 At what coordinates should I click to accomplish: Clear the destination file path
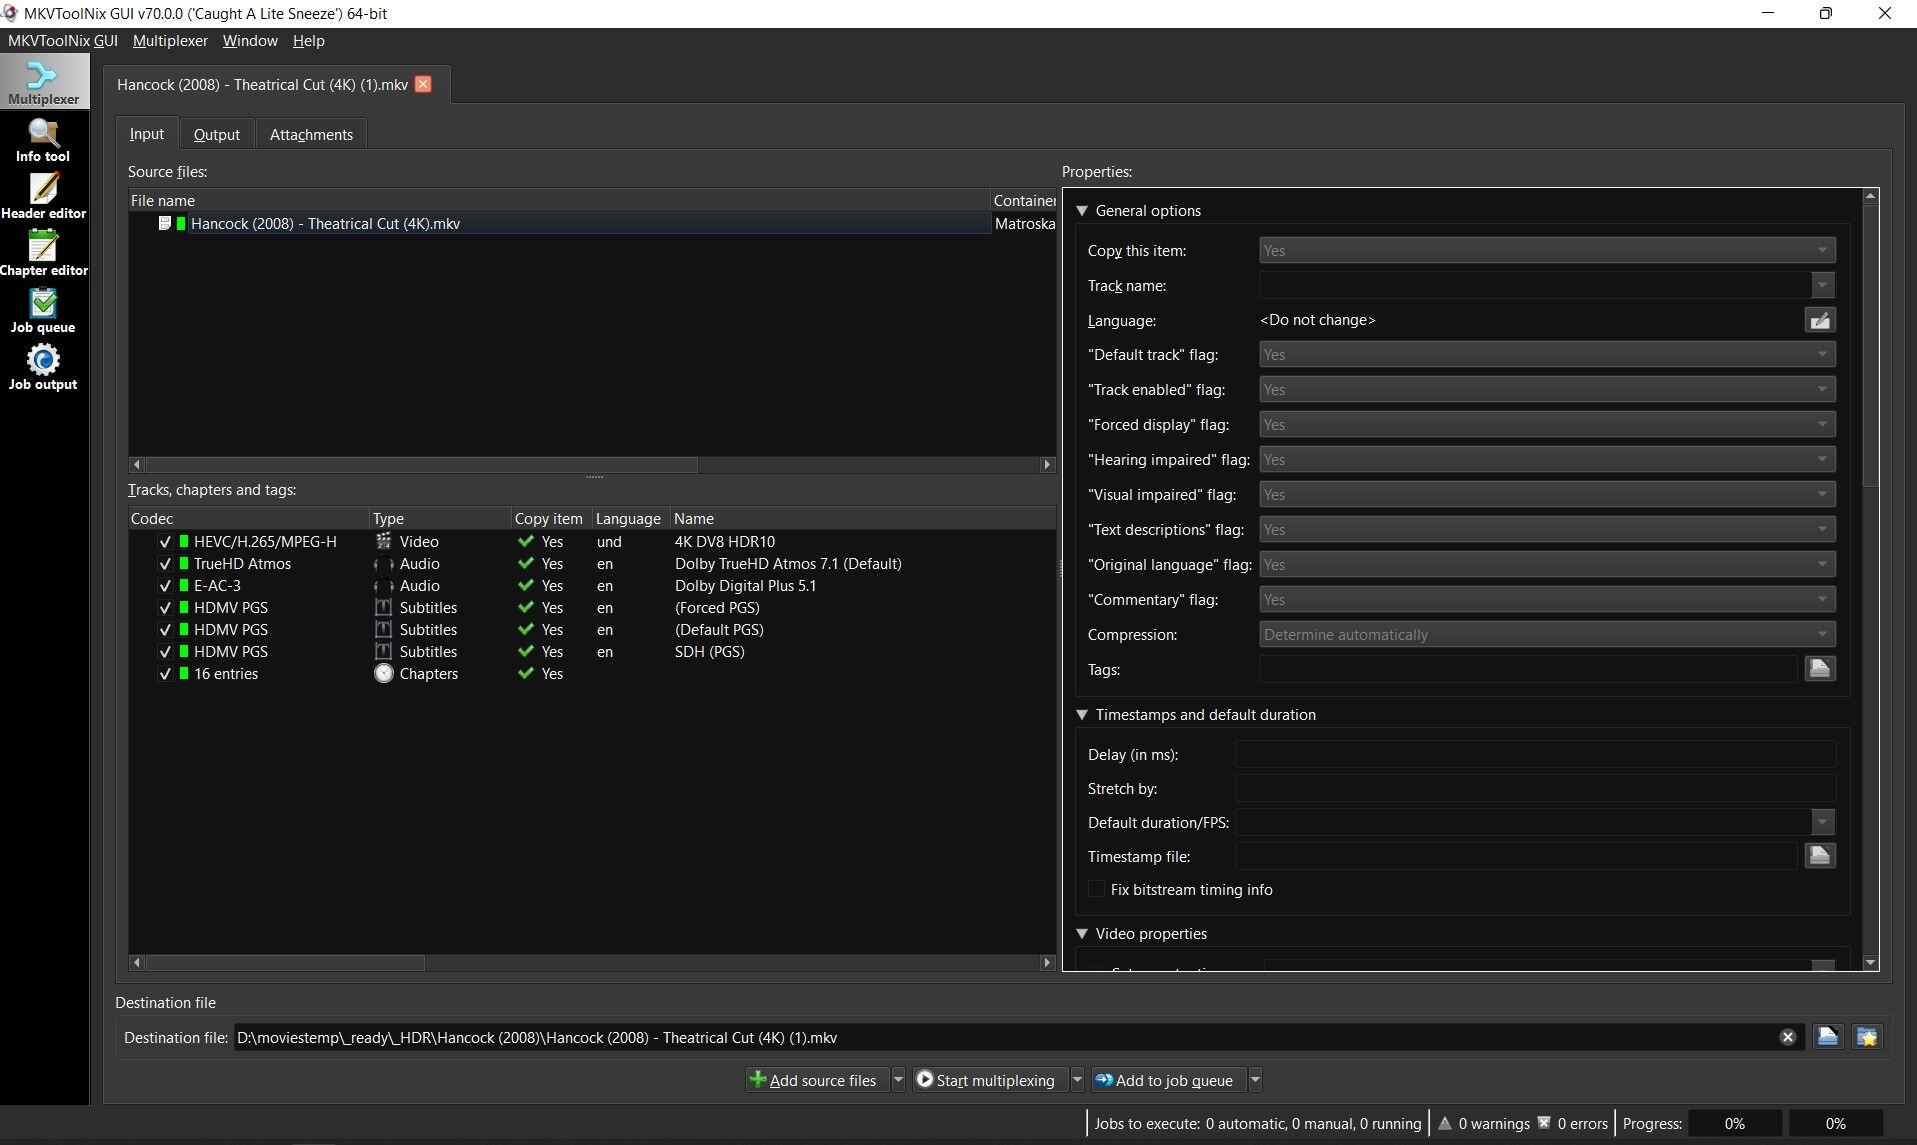click(x=1787, y=1037)
